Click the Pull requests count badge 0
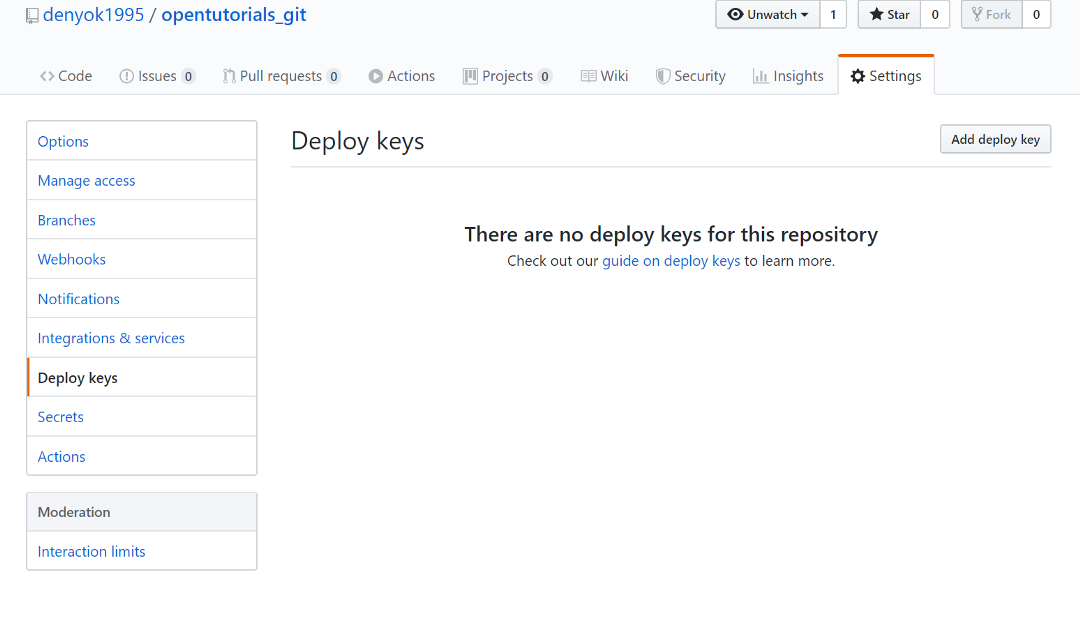The image size is (1080, 620). click(333, 76)
